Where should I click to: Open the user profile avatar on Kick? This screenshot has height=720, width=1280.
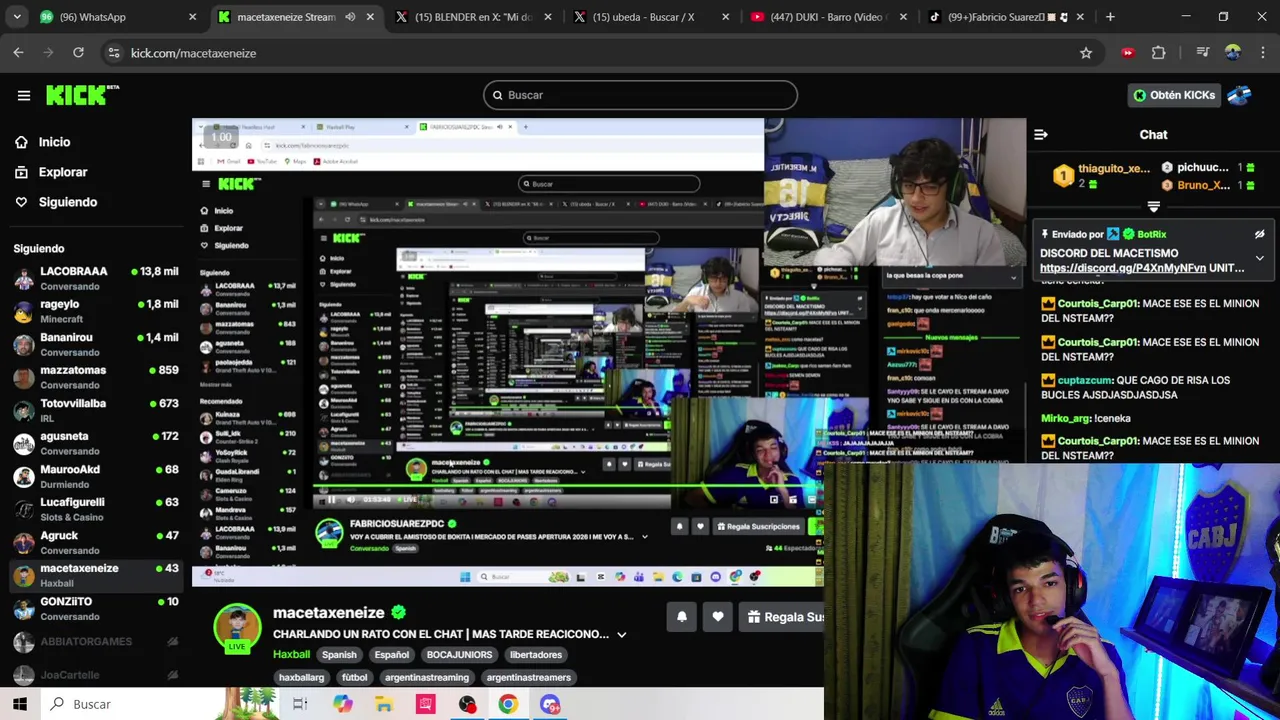tap(1239, 95)
